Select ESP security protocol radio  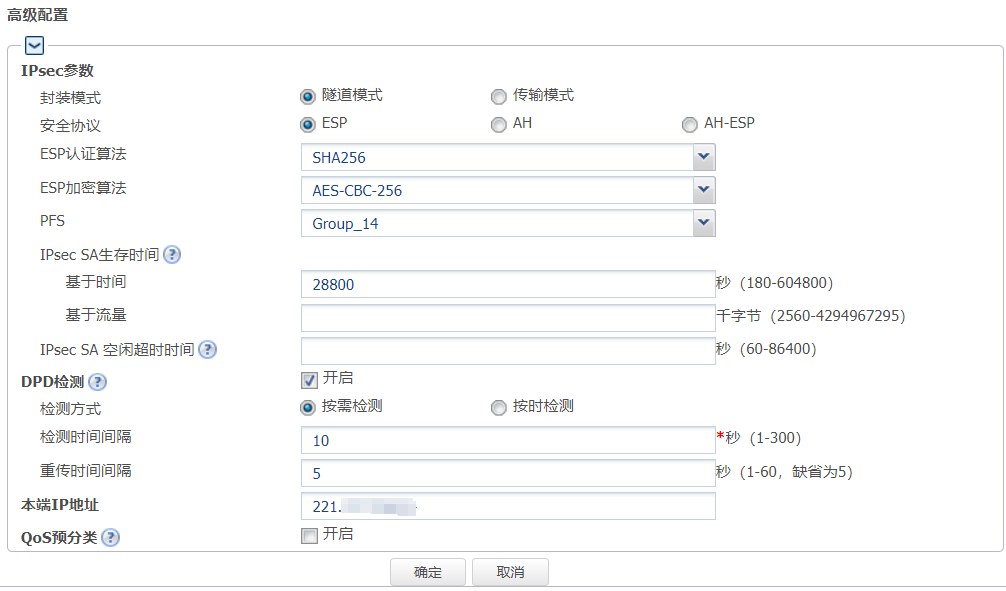point(308,125)
